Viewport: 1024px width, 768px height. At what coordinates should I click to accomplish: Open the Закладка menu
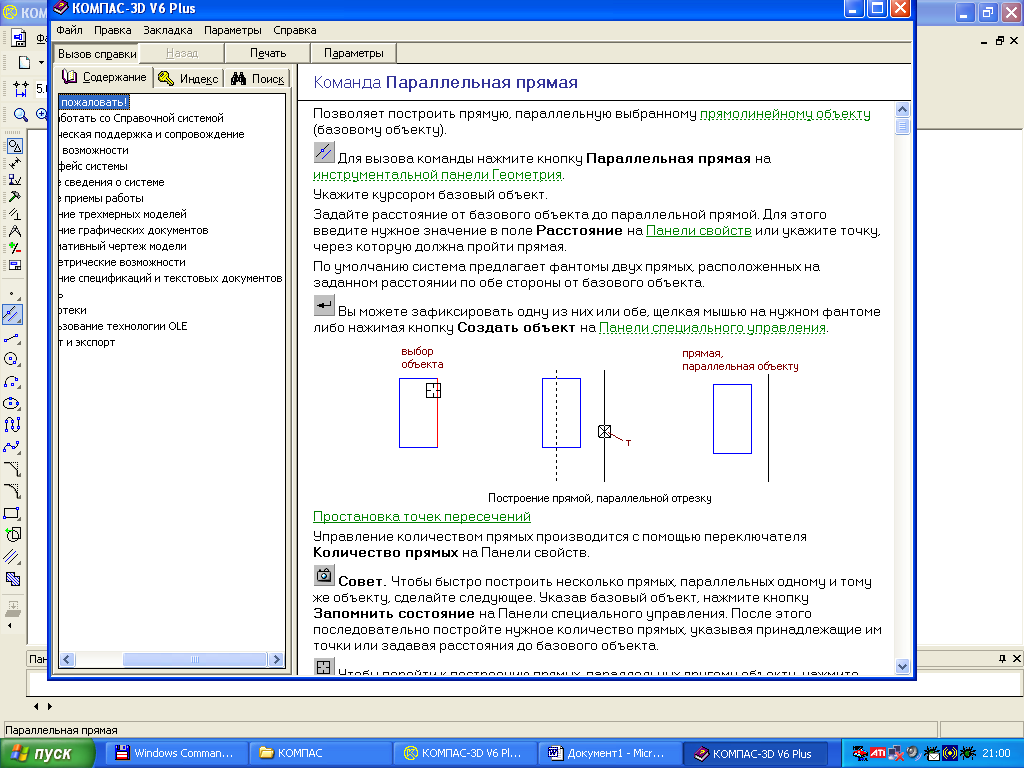click(x=168, y=30)
